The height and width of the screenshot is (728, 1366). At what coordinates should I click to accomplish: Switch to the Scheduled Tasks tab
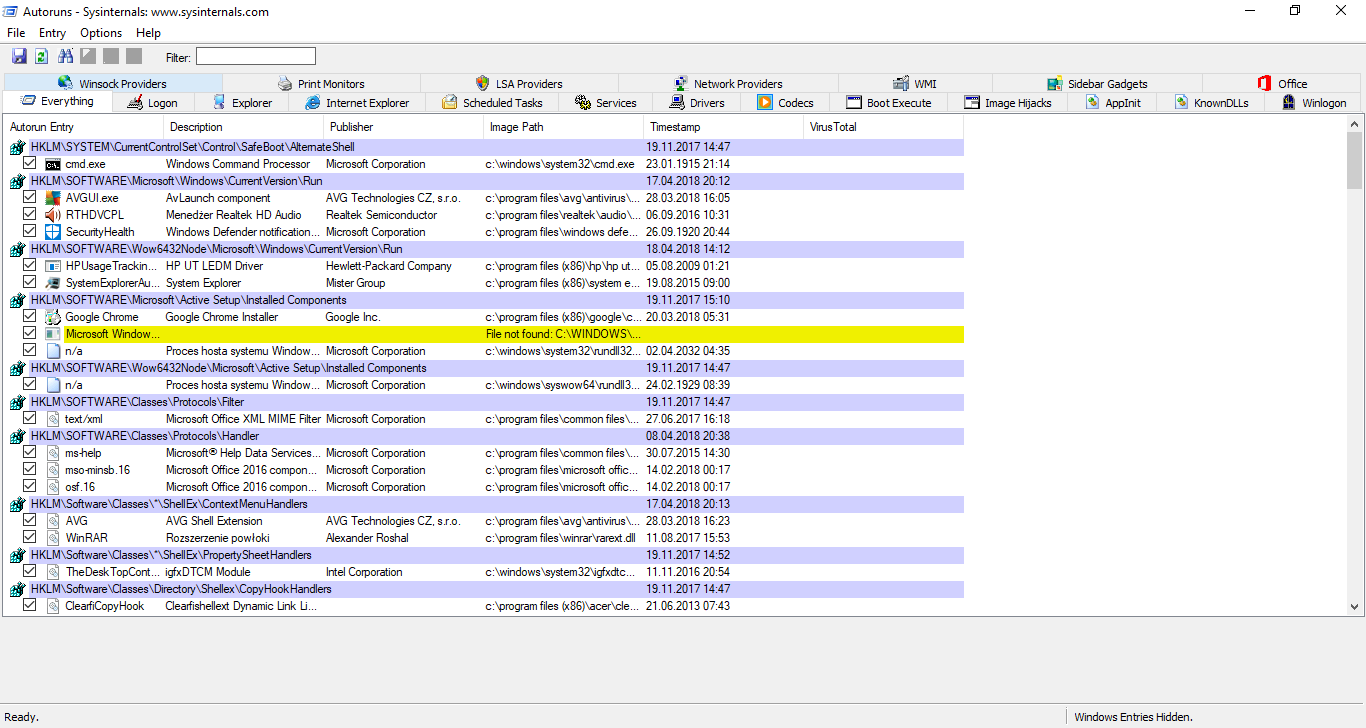[x=491, y=103]
